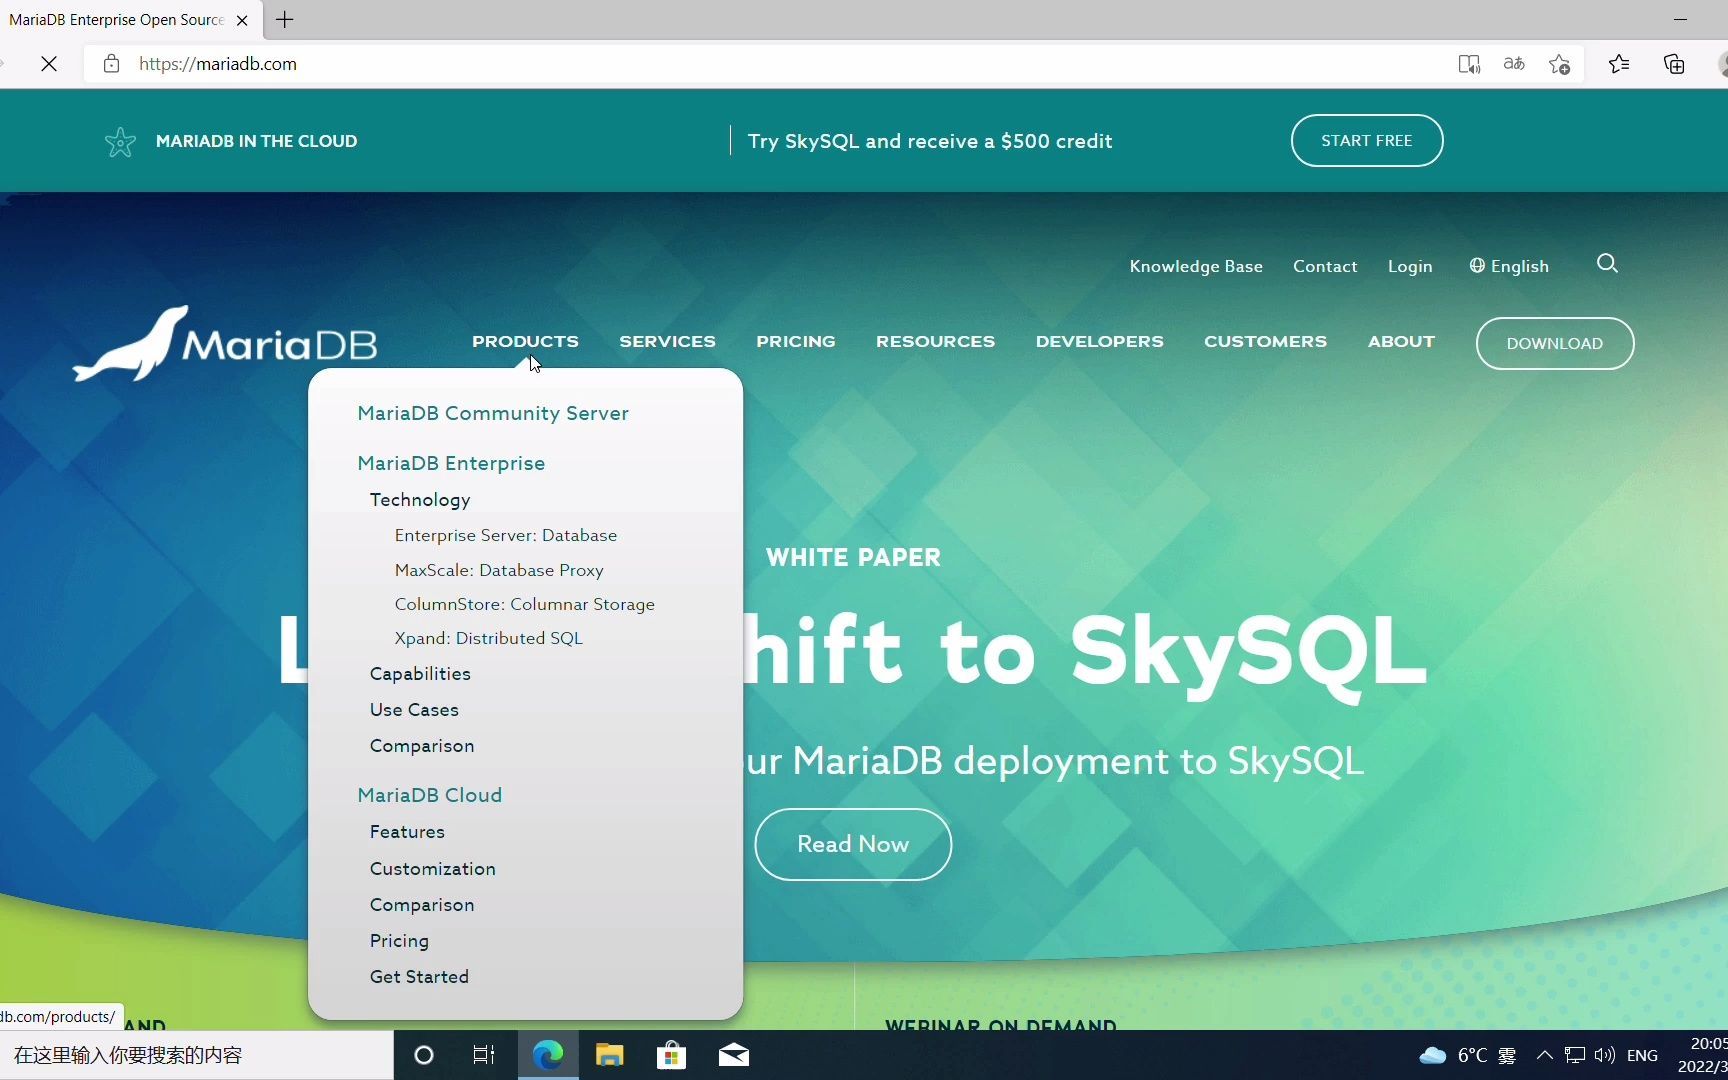Viewport: 1728px width, 1080px height.
Task: Select Enterprise Server: Database
Action: (x=506, y=535)
